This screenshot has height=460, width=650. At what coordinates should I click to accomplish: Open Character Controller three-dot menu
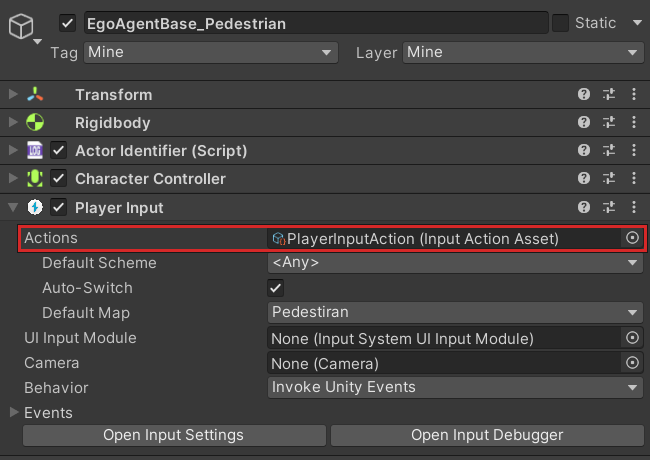tap(634, 178)
